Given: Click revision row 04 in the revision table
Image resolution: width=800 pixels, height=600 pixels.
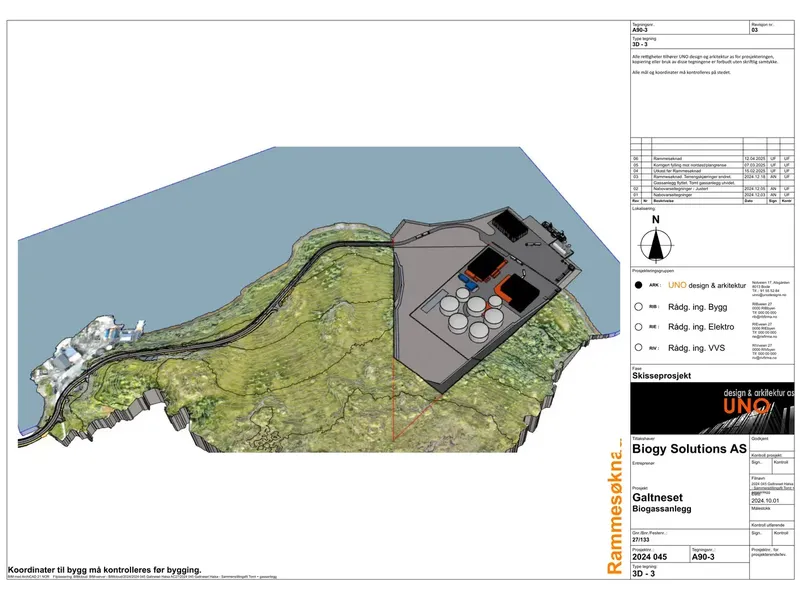Looking at the screenshot, I should click(712, 171).
